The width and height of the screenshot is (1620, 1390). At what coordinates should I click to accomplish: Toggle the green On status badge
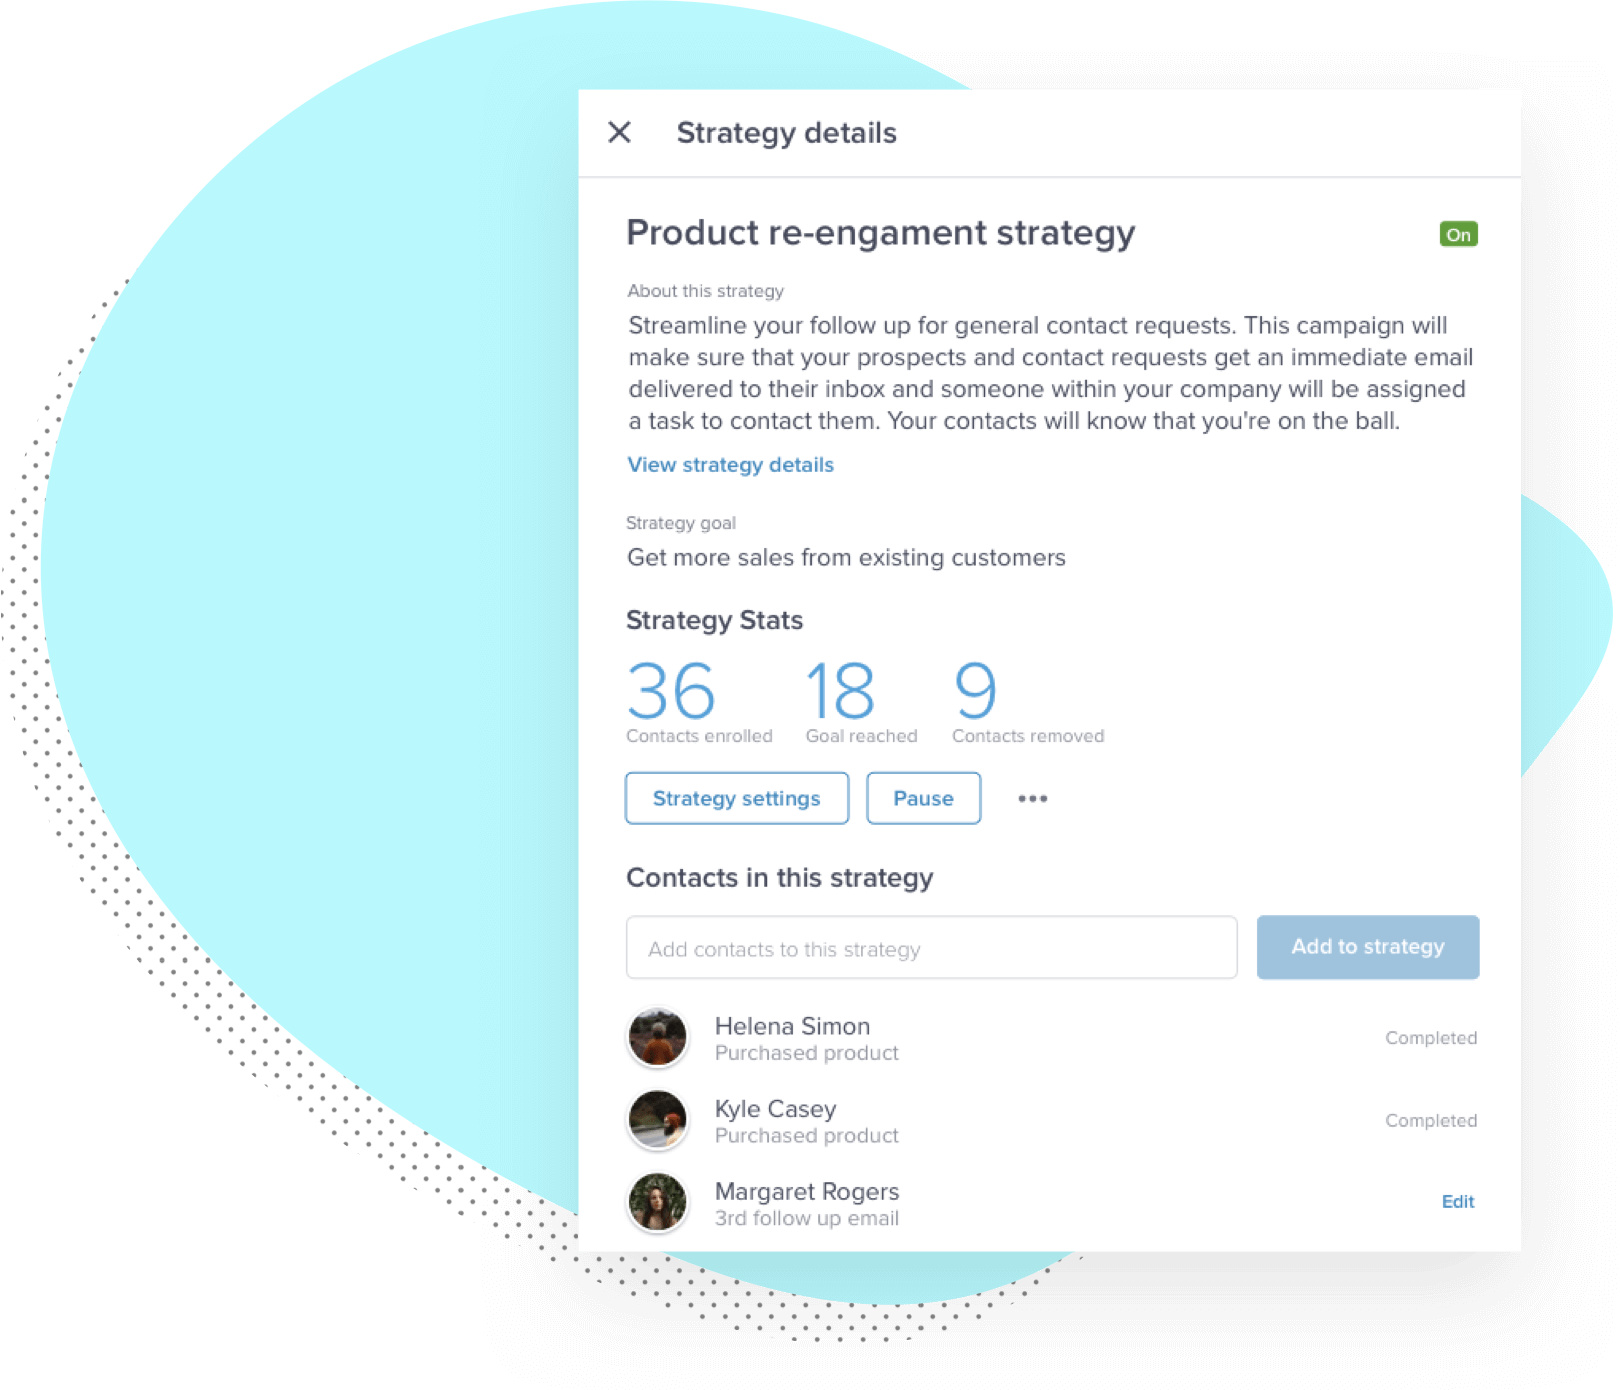1458,234
